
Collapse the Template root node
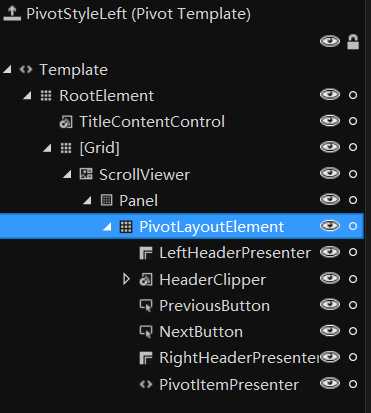click(x=7, y=70)
